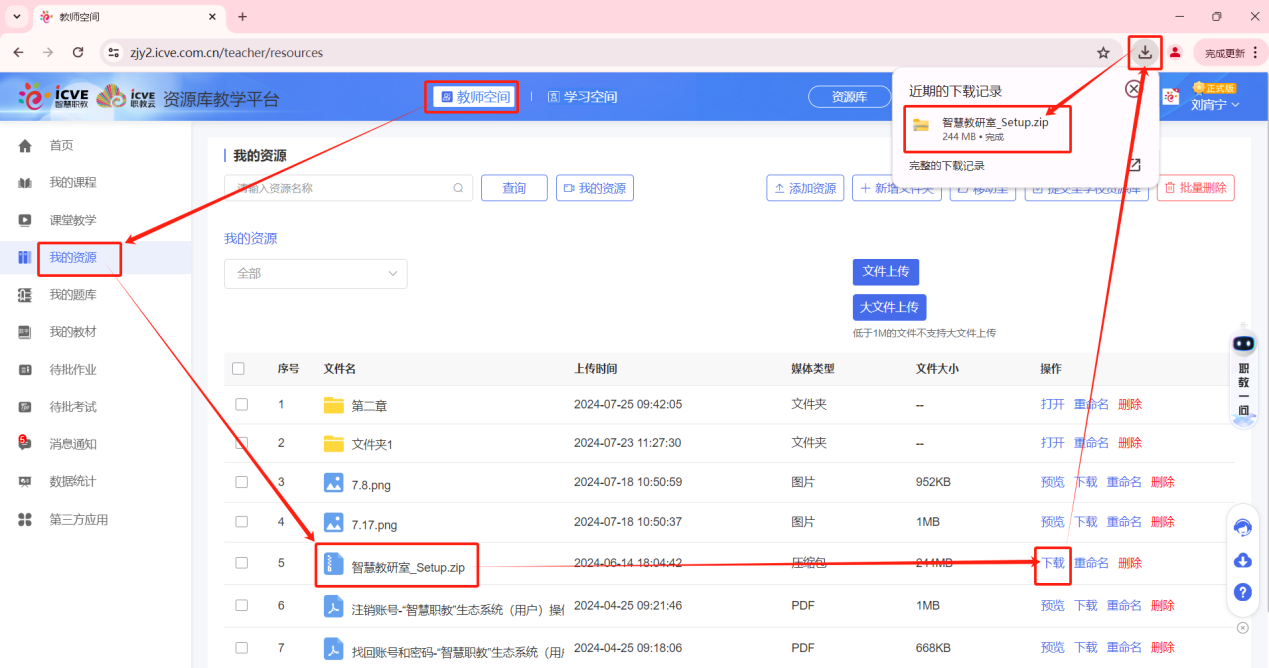
Task: Click 下载 link for 智慧教研室_Setup.zip
Action: (x=1053, y=563)
